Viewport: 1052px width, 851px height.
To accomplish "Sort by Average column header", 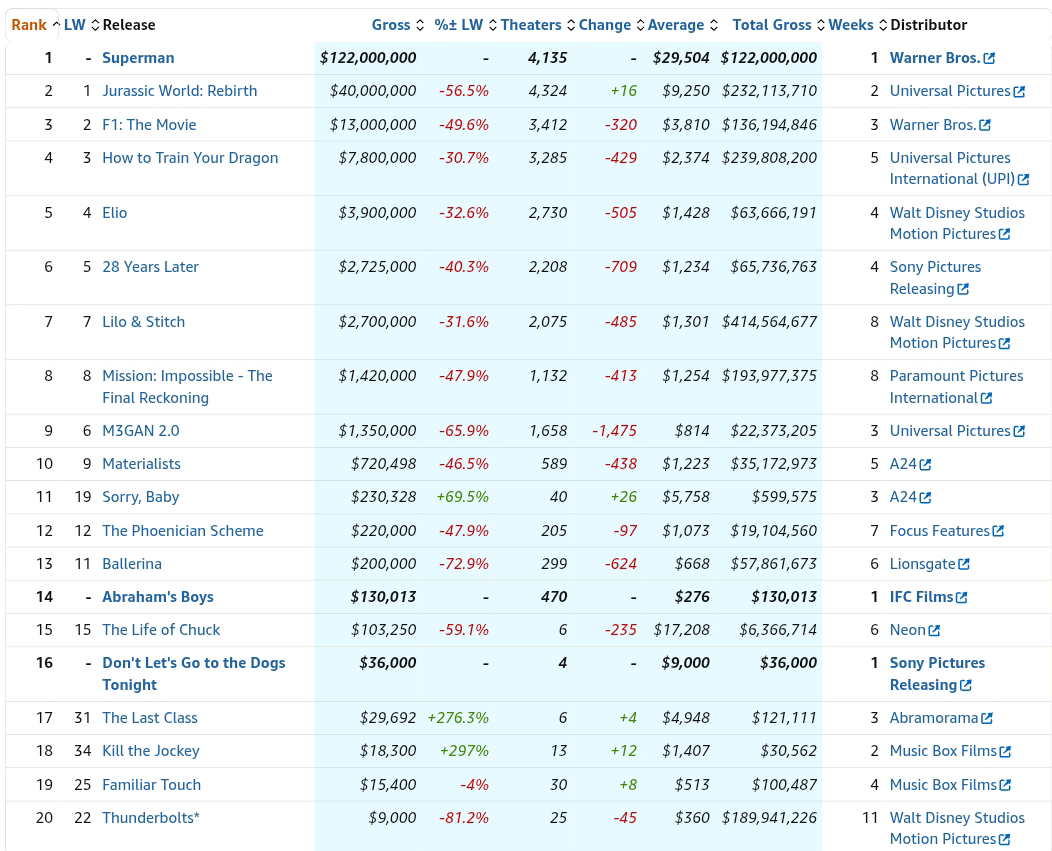I will [682, 25].
